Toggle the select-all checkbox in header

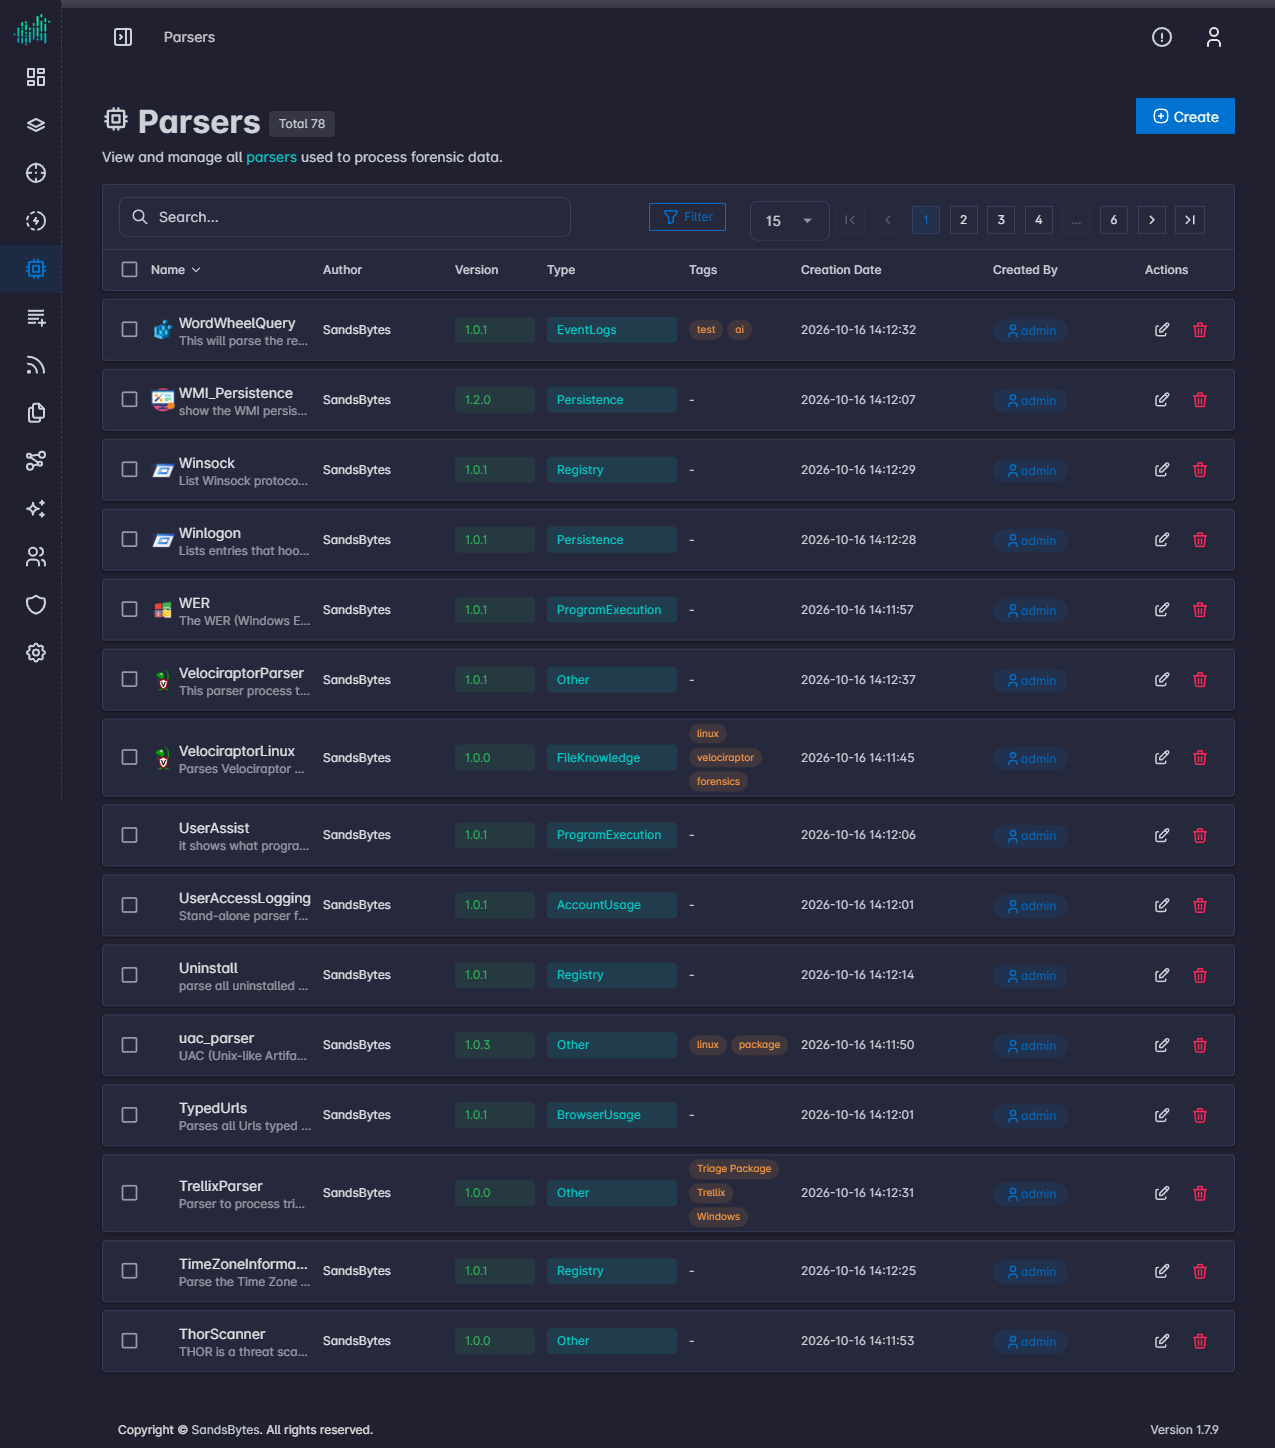[130, 270]
